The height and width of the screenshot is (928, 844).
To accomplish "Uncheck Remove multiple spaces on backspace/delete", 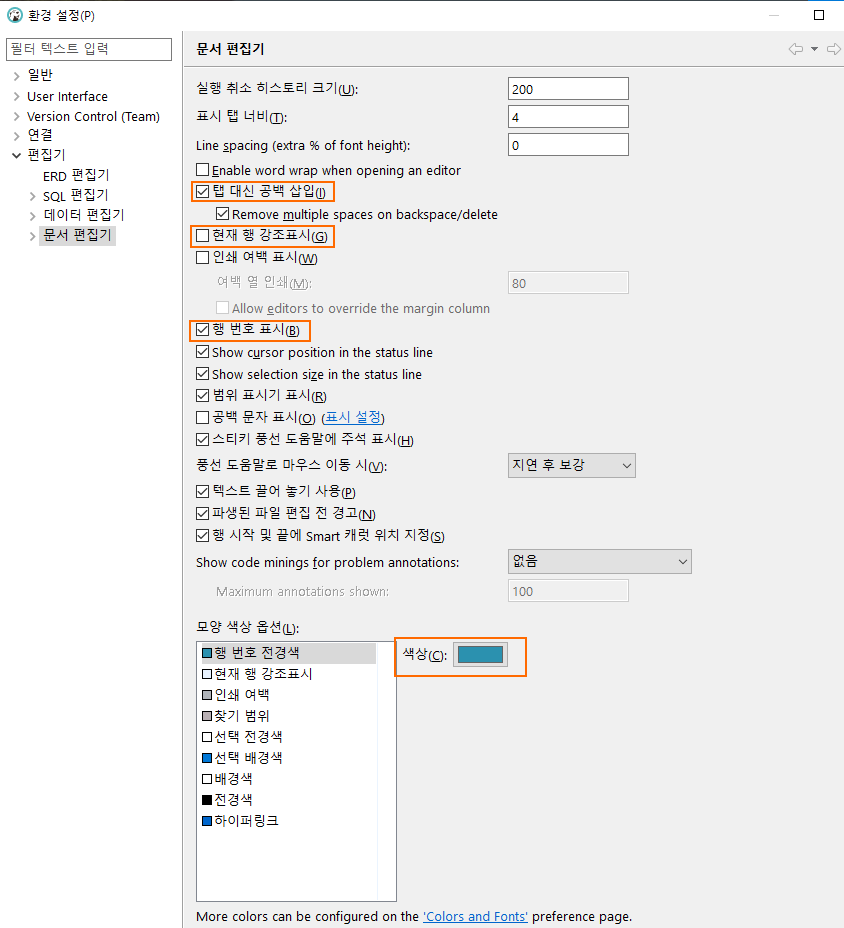I will [x=223, y=213].
